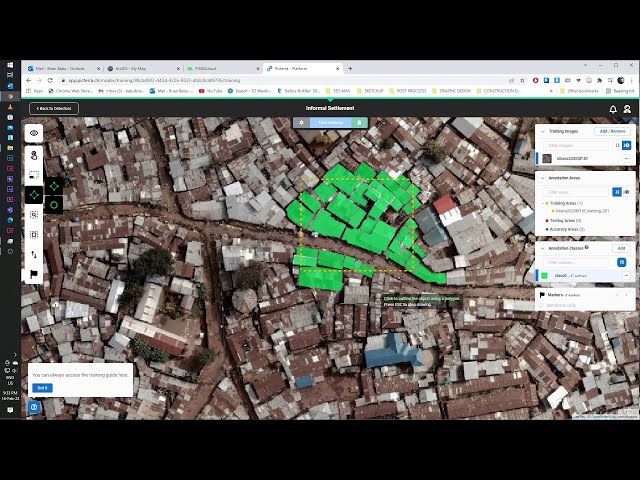Click the Markers flag icon in panel

[542, 295]
